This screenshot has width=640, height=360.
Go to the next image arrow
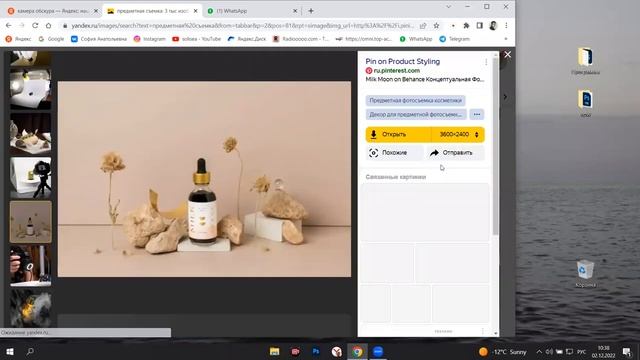[x=505, y=97]
